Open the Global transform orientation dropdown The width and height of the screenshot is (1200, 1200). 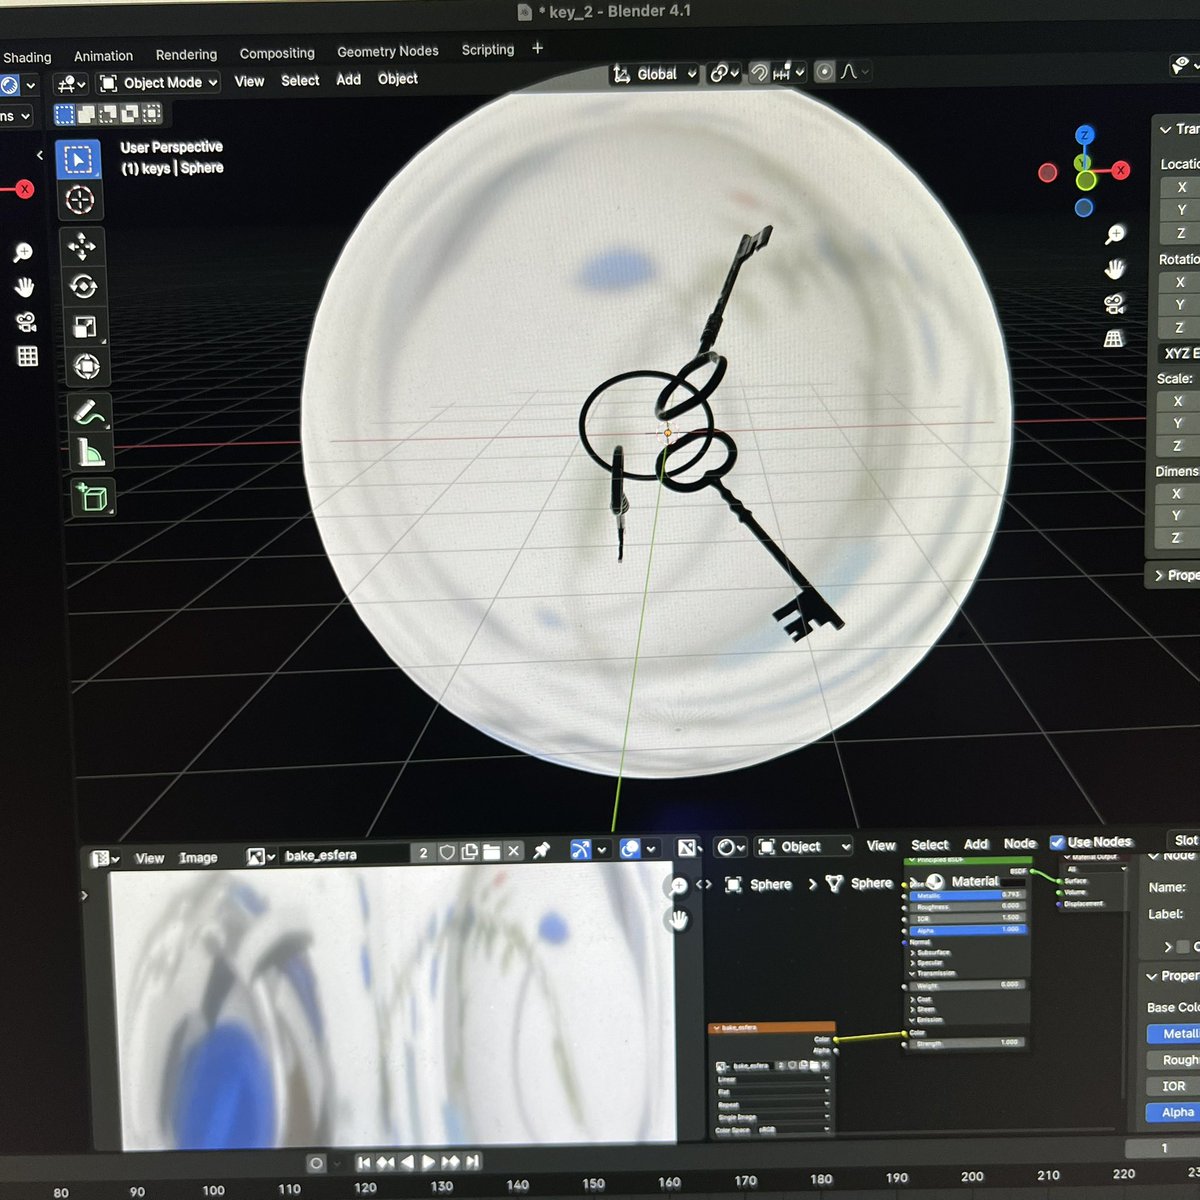click(x=655, y=74)
